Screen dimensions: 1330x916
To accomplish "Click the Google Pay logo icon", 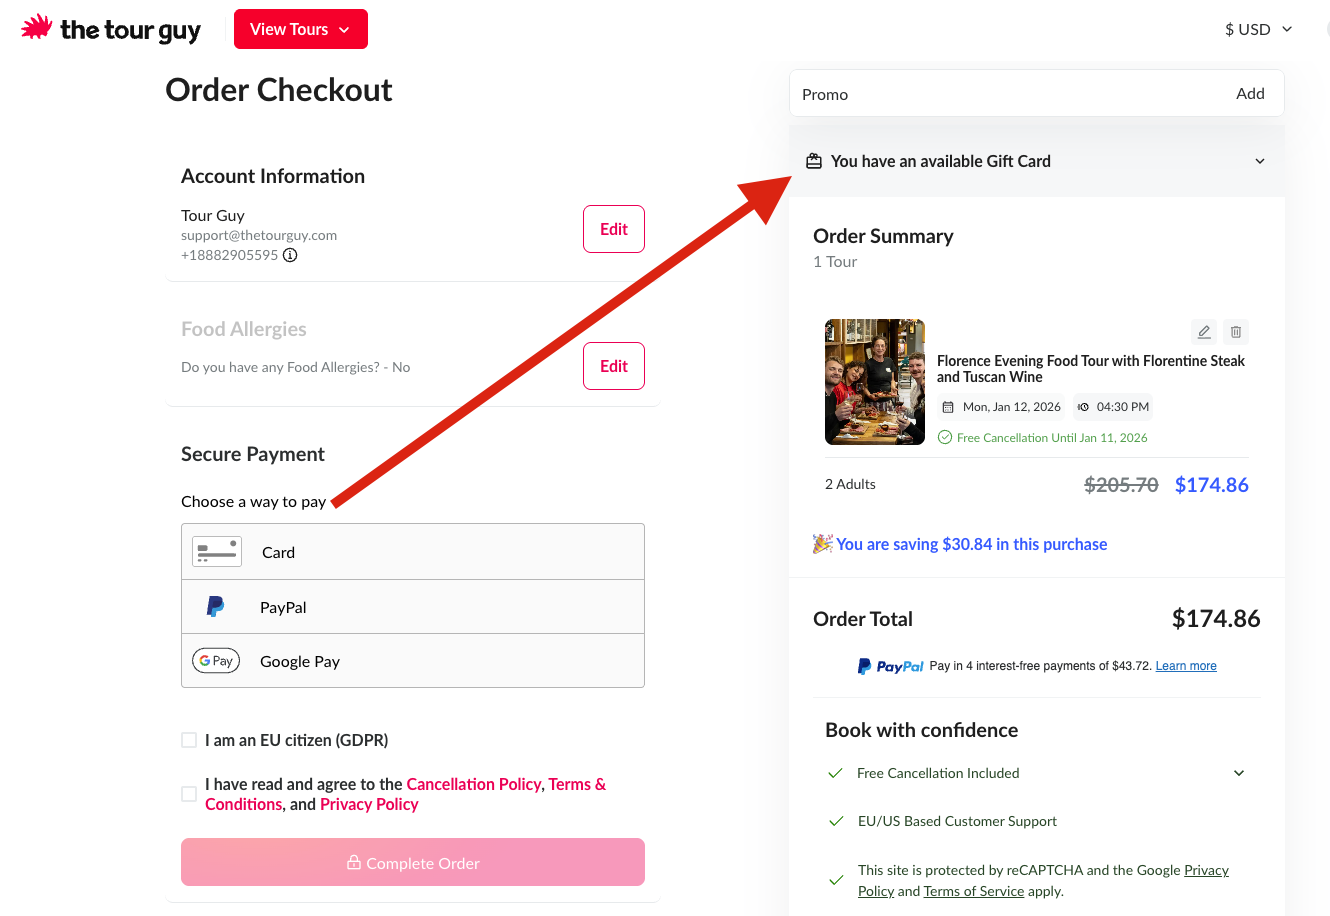I will point(216,661).
